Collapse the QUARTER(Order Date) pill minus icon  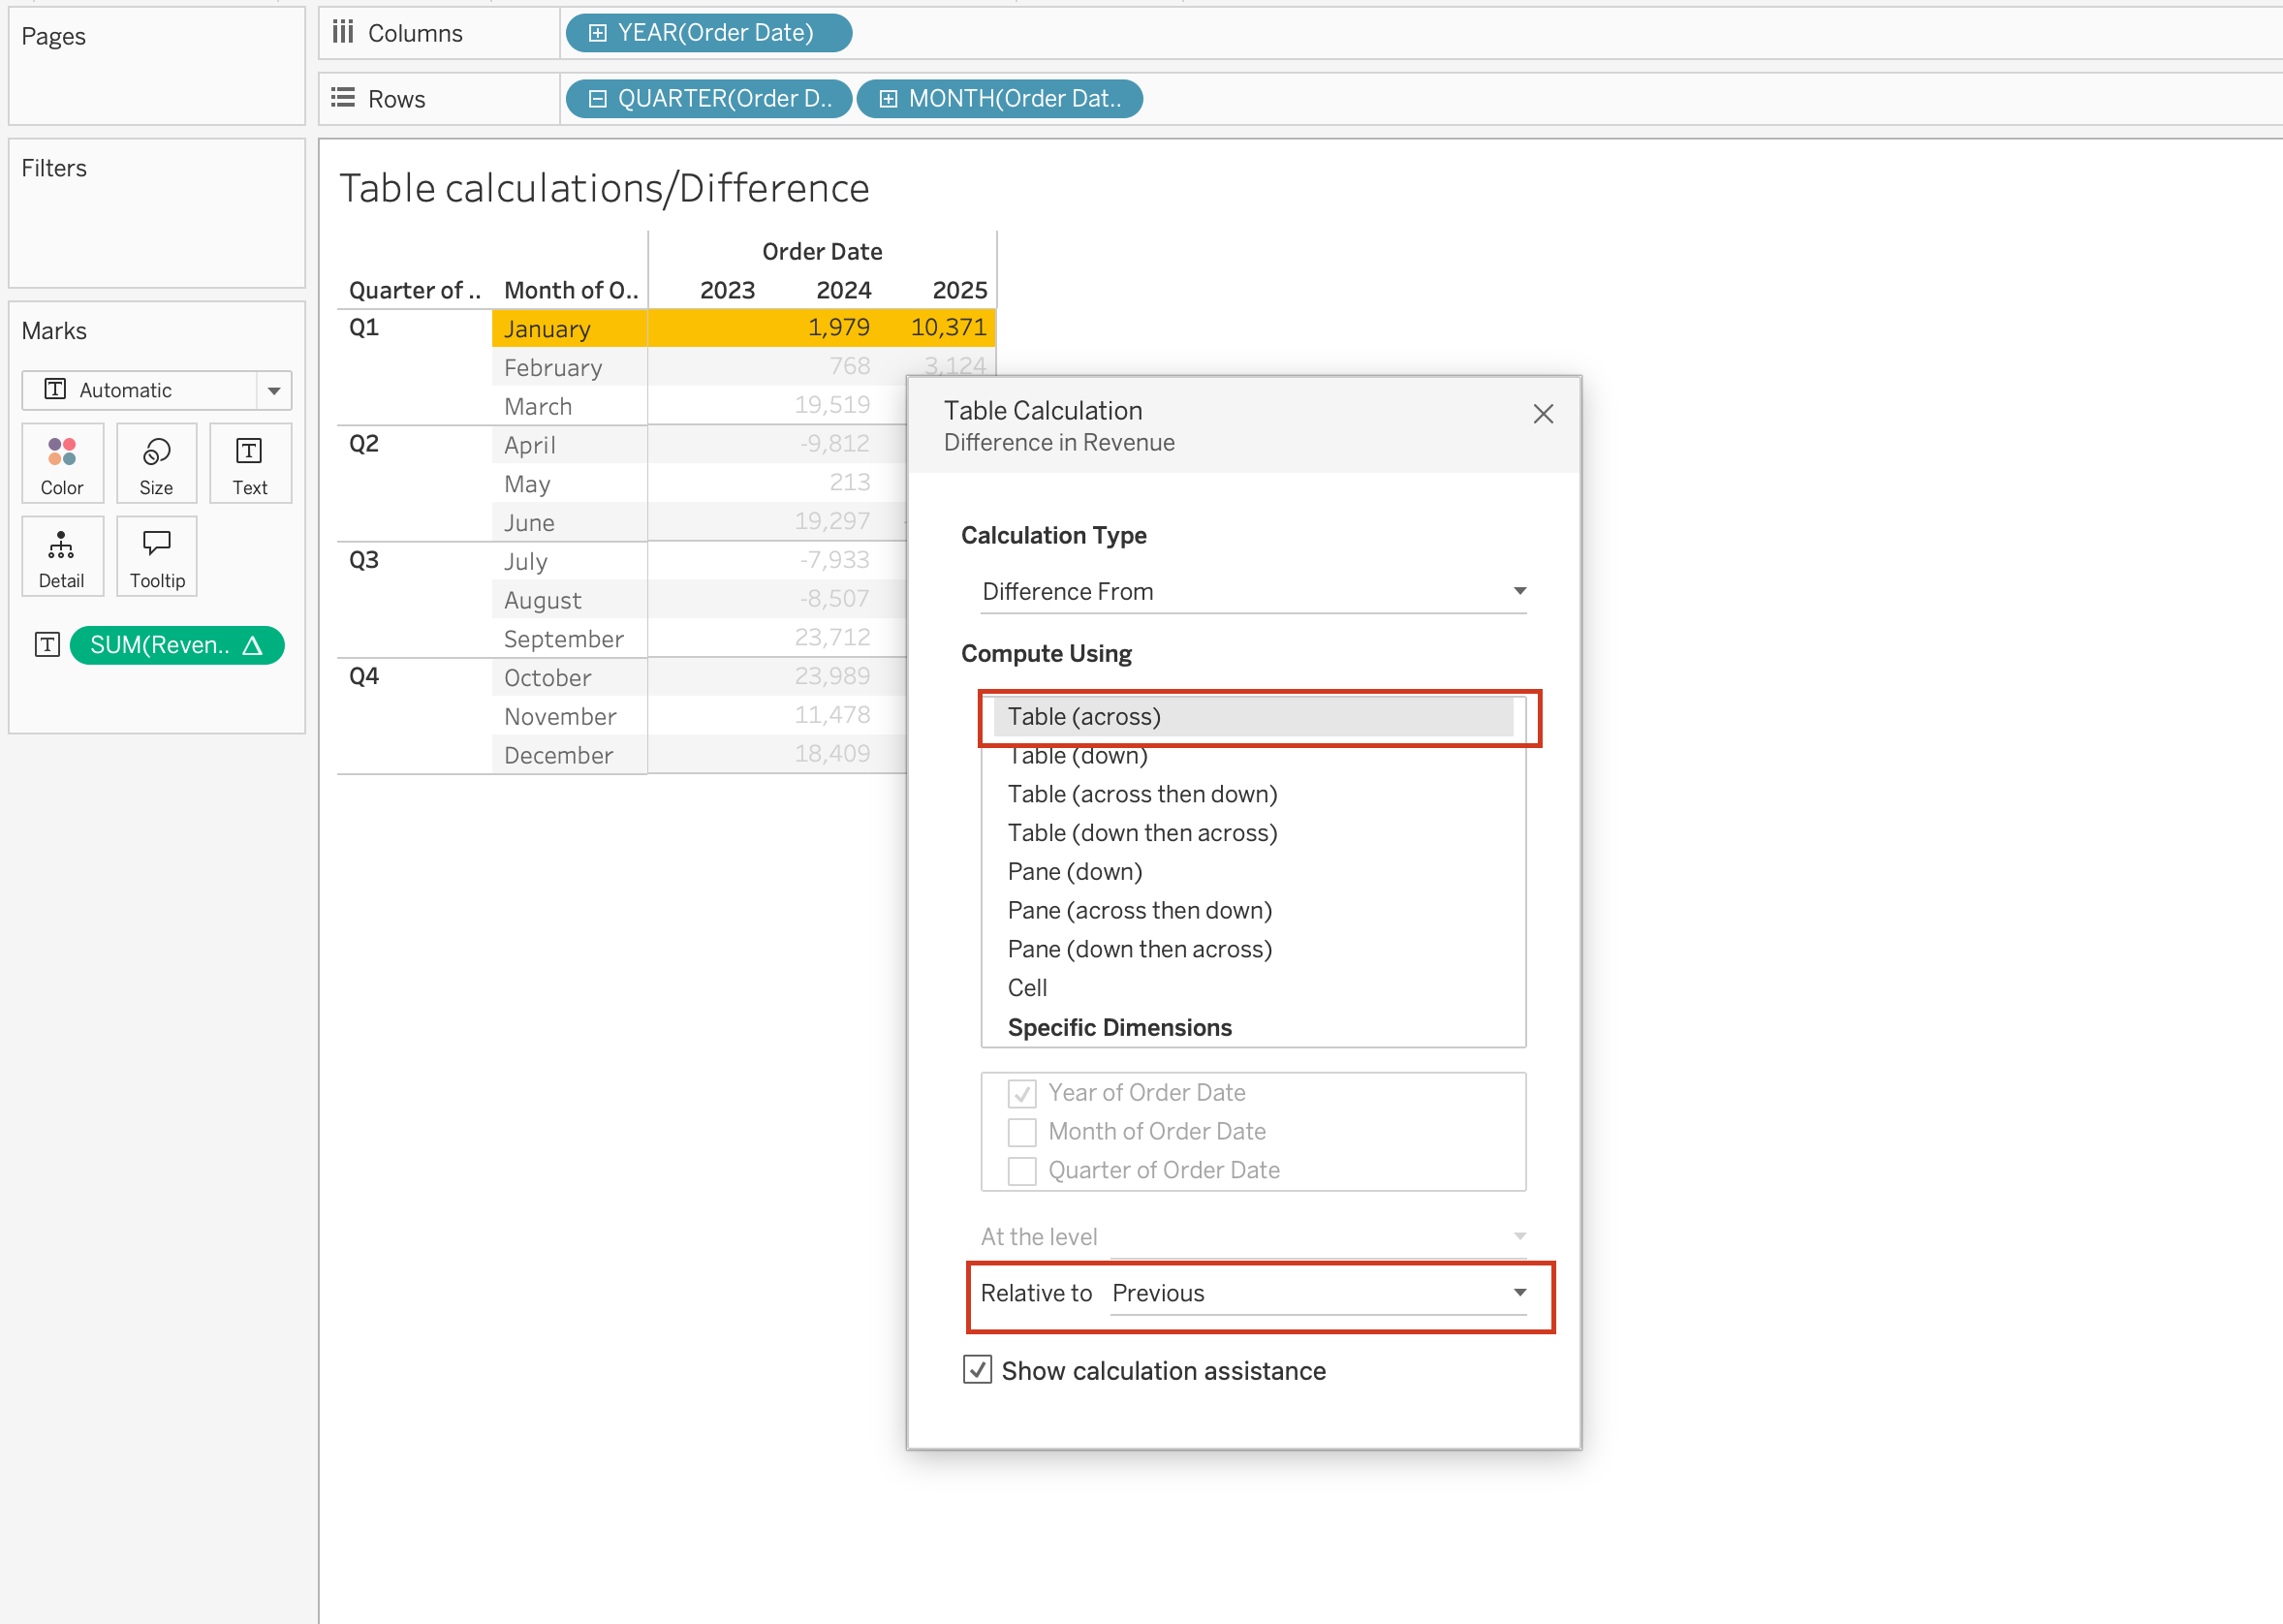[597, 99]
